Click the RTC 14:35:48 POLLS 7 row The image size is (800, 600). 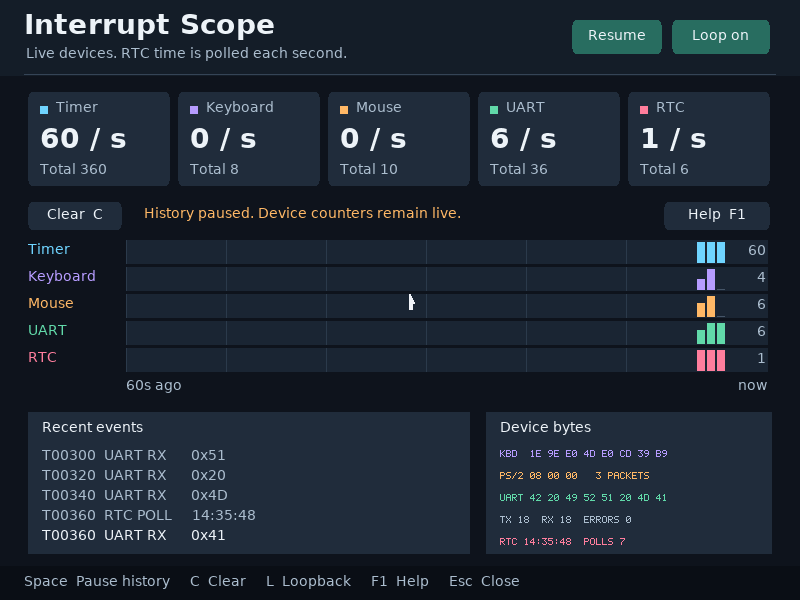coord(562,541)
